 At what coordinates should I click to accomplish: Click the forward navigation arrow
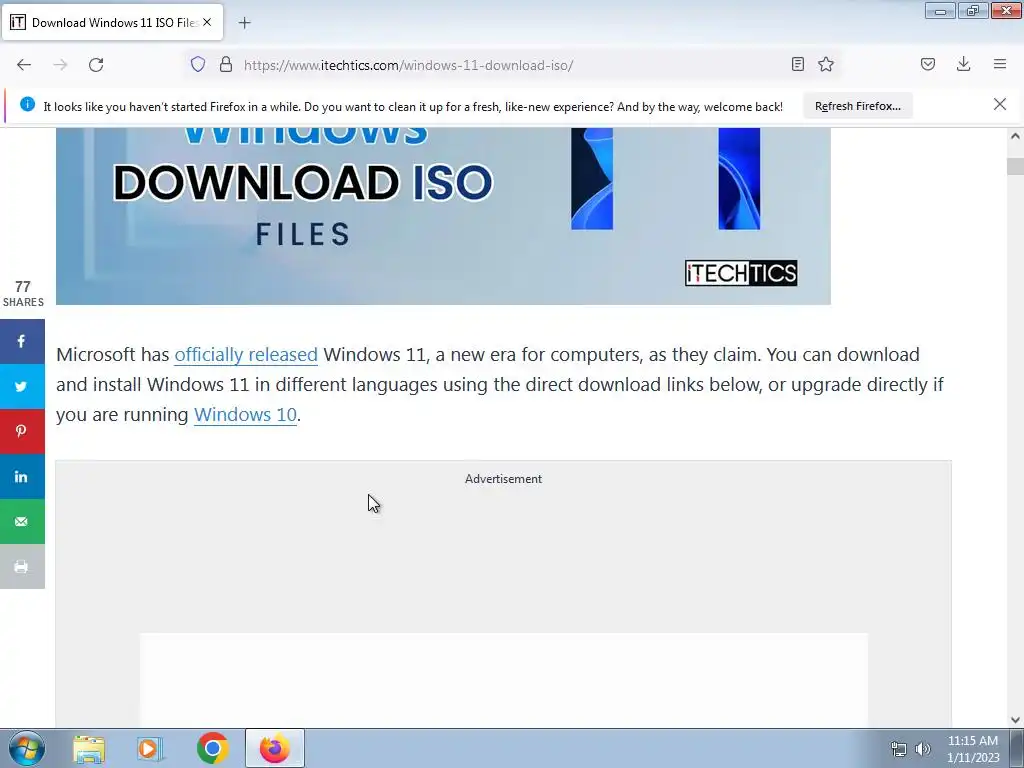click(60, 65)
